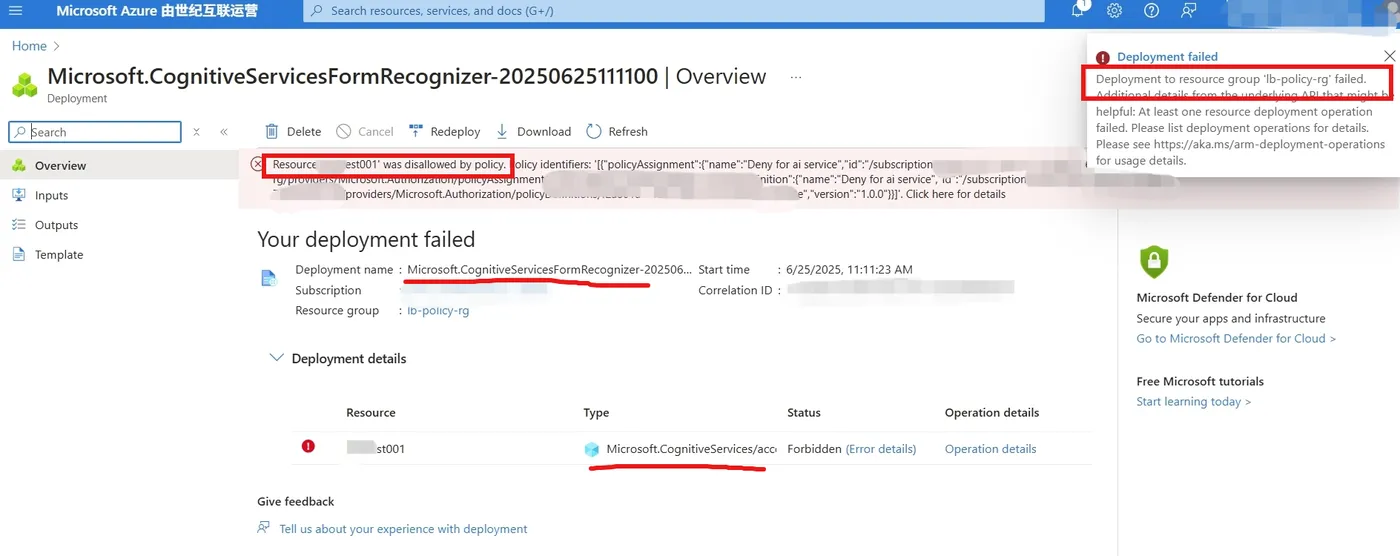Download the deployment

pos(533,131)
